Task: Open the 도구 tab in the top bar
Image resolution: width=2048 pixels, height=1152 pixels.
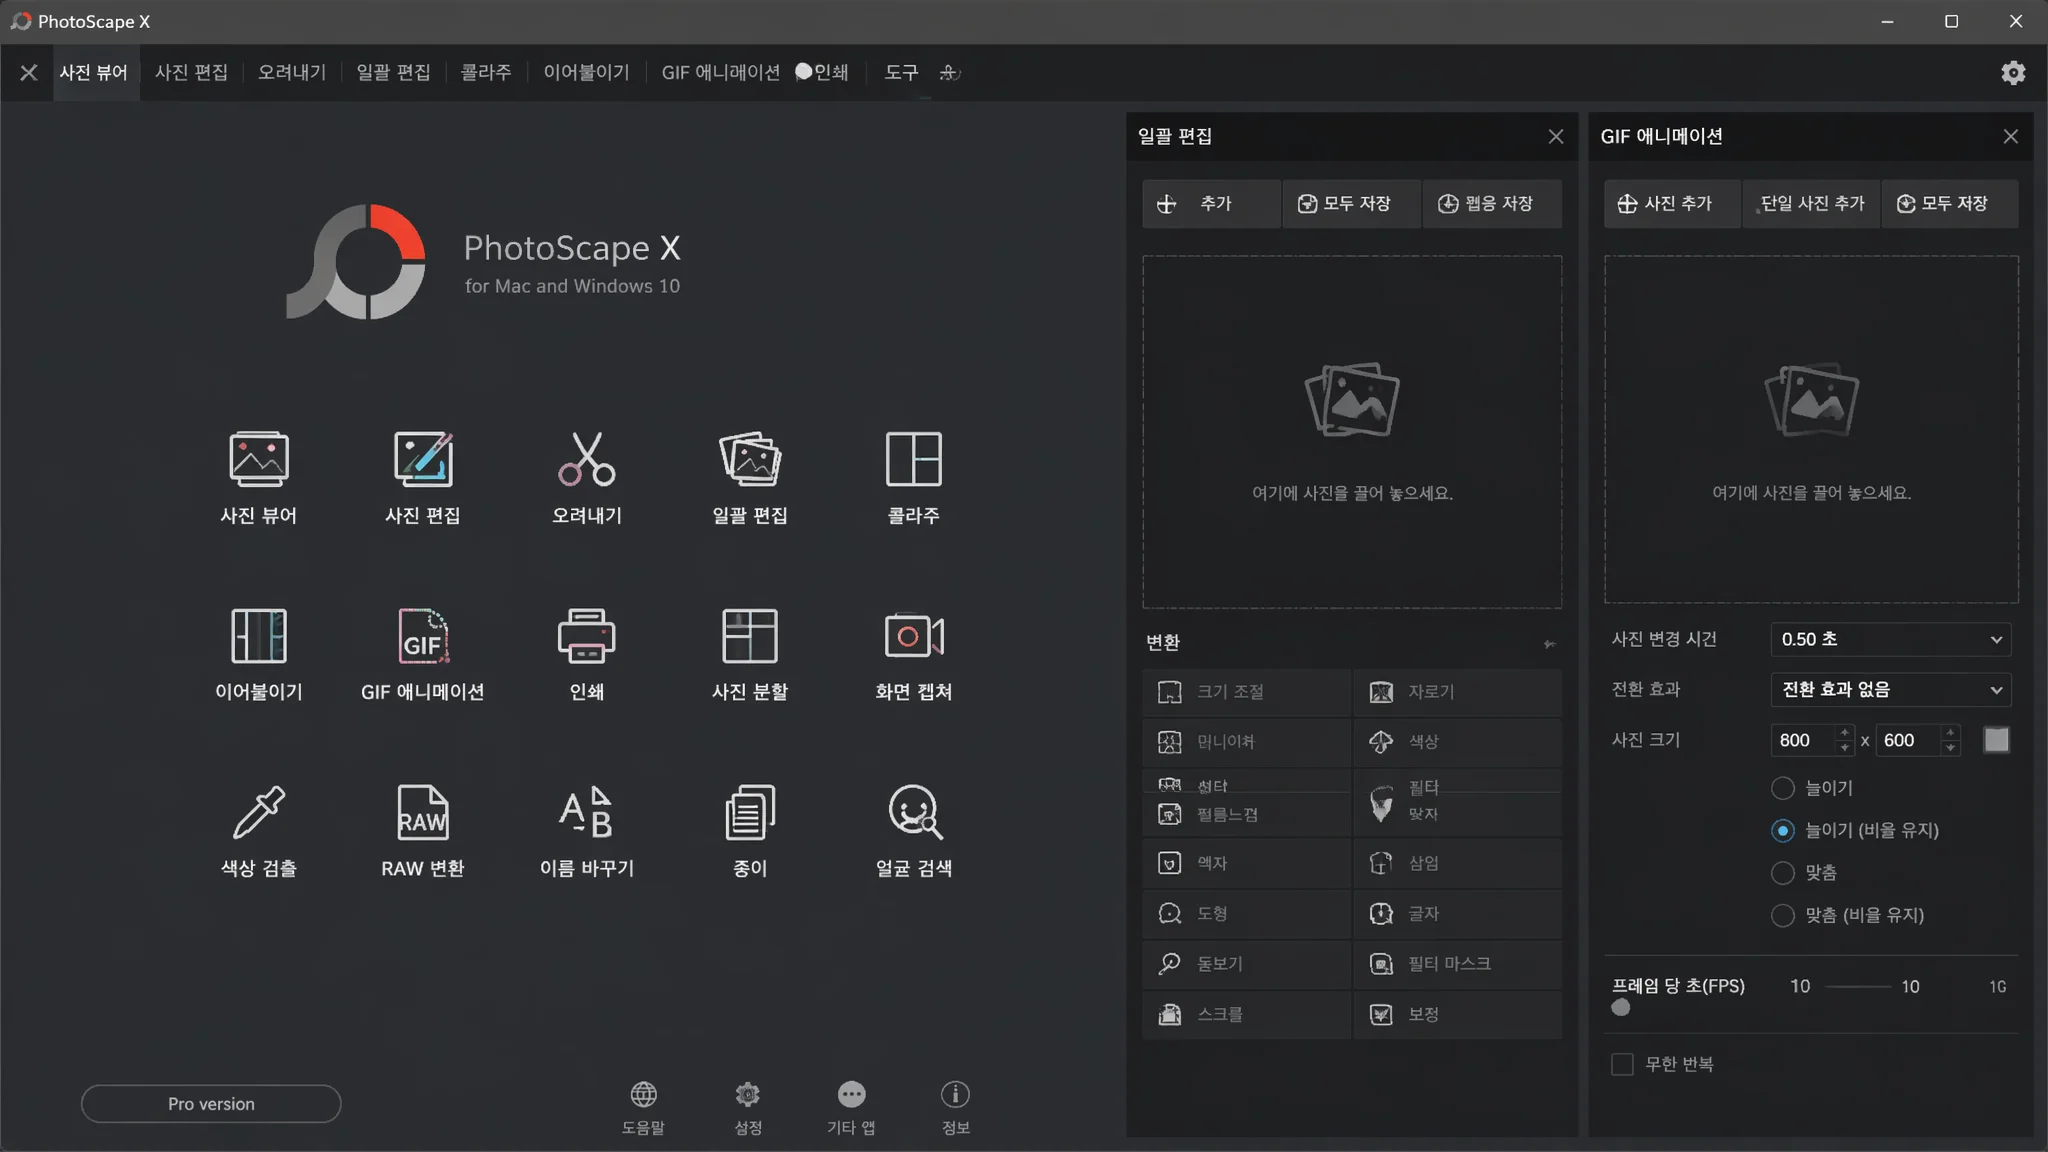Action: pos(901,72)
